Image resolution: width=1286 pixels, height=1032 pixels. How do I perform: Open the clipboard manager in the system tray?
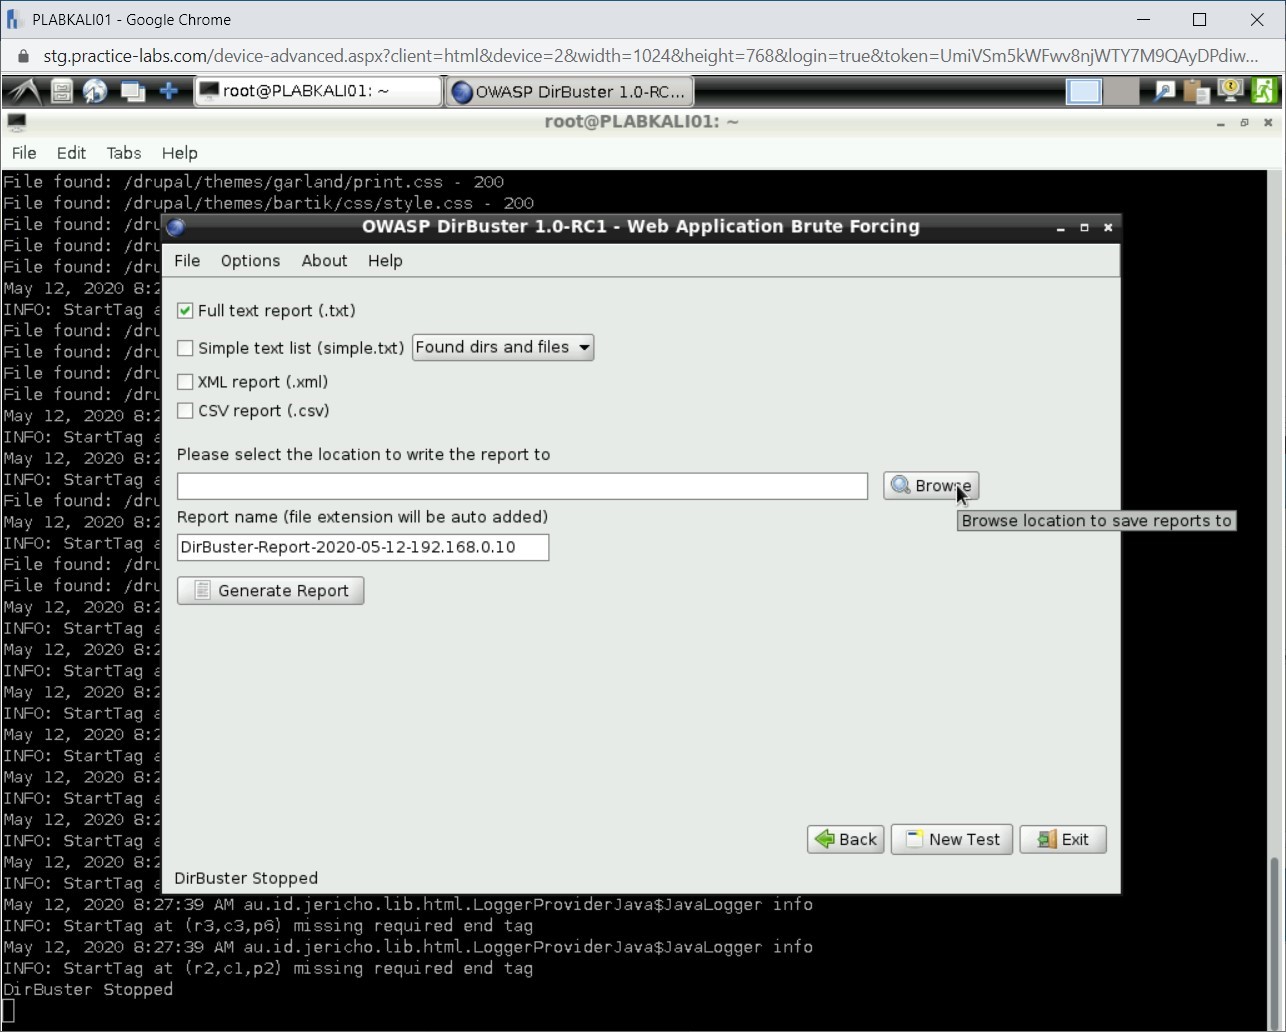1196,91
